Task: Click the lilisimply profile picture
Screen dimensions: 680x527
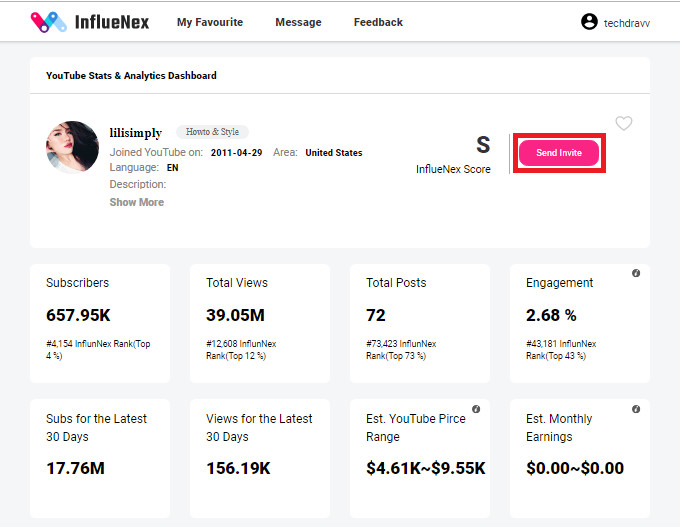Action: click(x=72, y=147)
